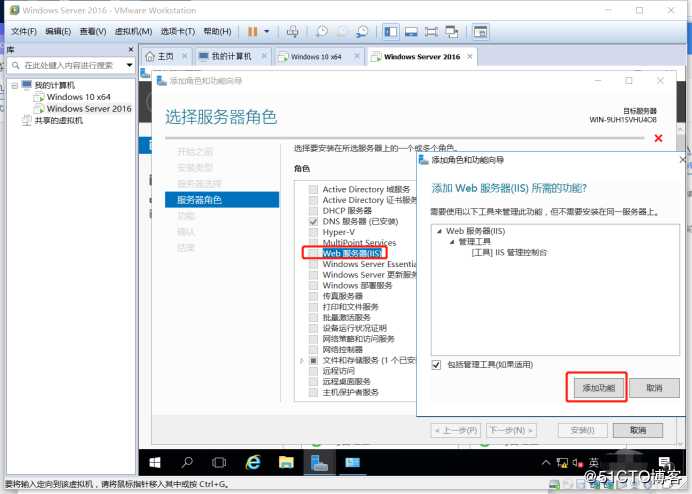Open the 查看(V) menu
Viewport: 692px width, 494px height.
[93, 32]
